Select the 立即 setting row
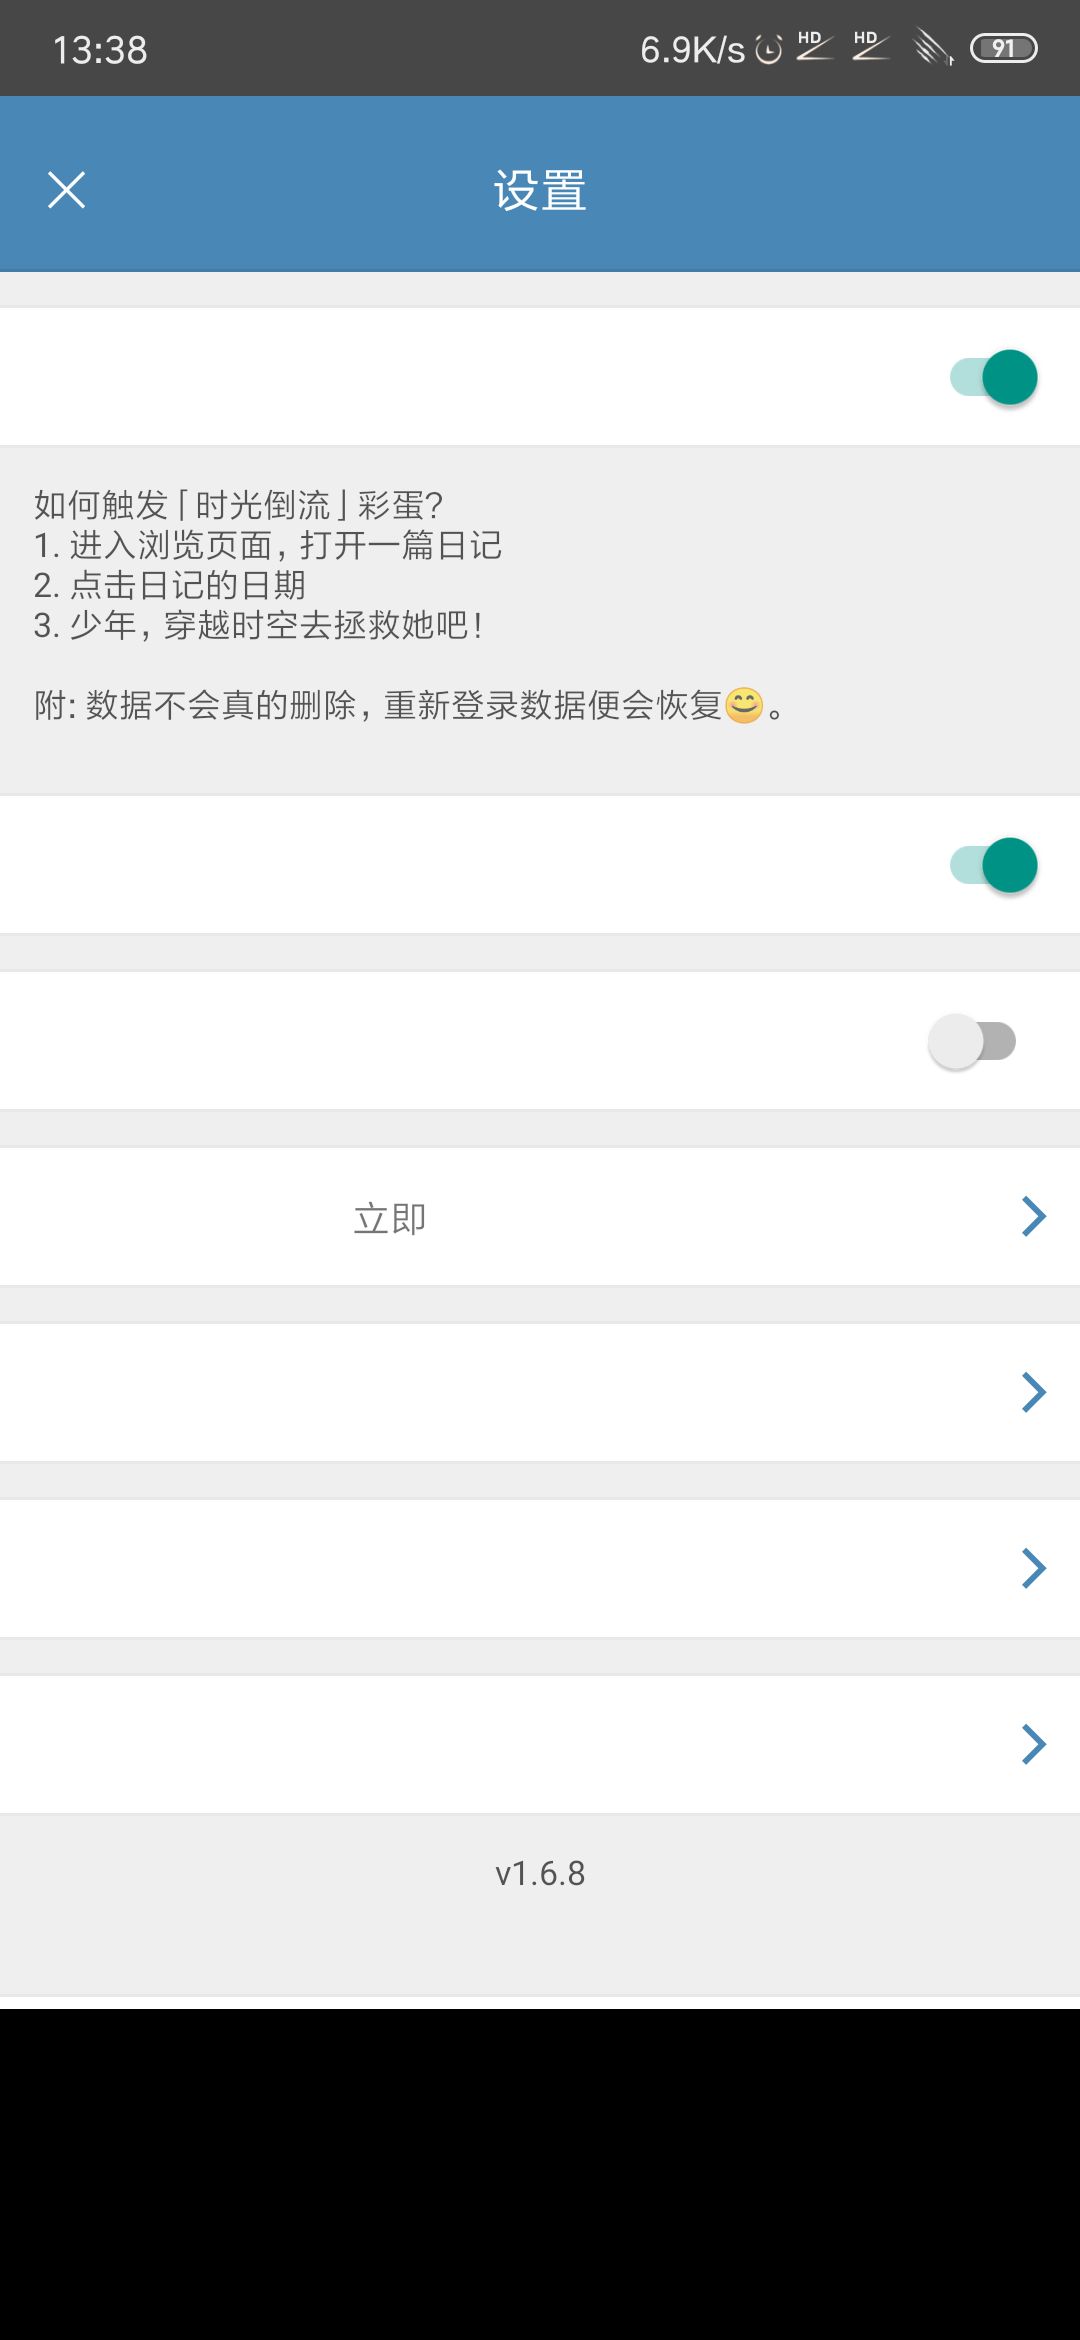1080x2340 pixels. pos(540,1216)
